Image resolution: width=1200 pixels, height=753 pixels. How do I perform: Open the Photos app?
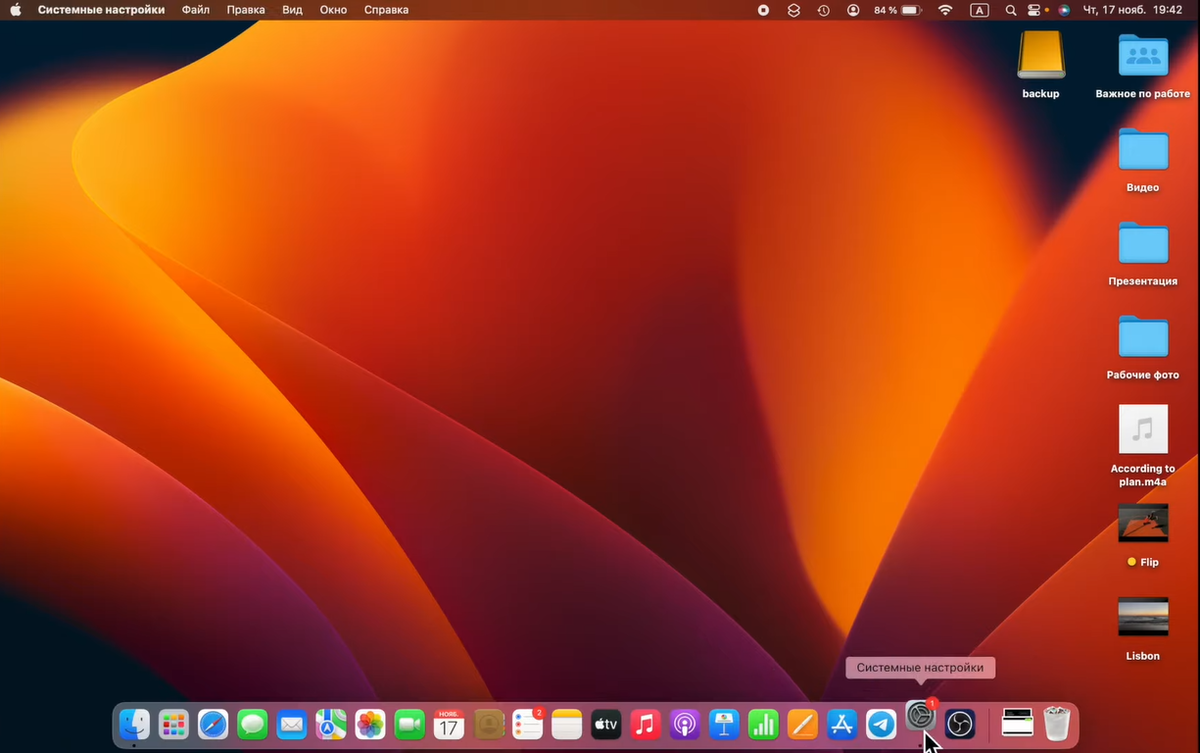(370, 724)
